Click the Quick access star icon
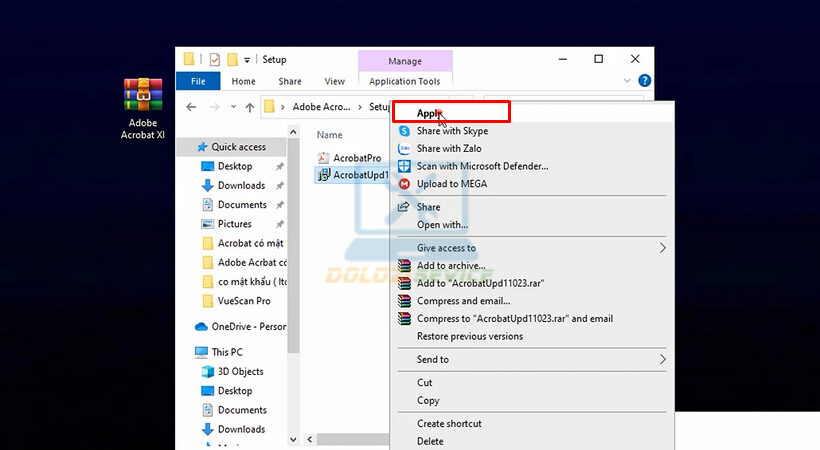The height and width of the screenshot is (450, 820). pos(202,147)
